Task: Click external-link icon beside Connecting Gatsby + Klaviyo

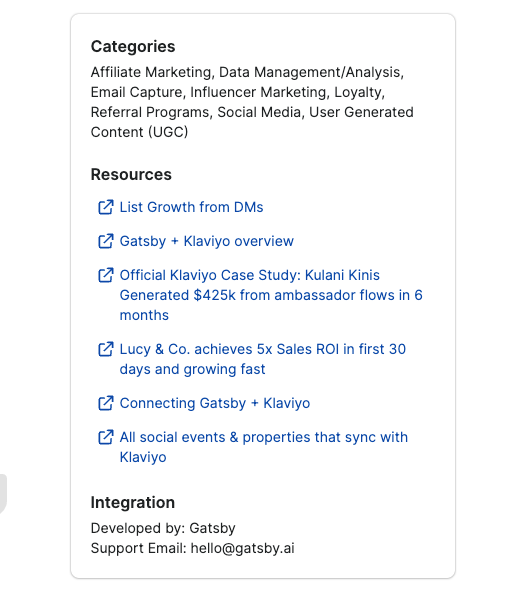Action: 105,403
